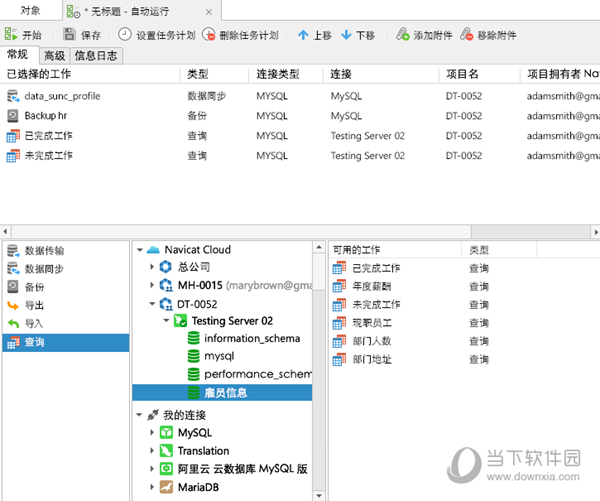Click the 可用的工作 column header
The image size is (600, 501).
pyautogui.click(x=395, y=250)
